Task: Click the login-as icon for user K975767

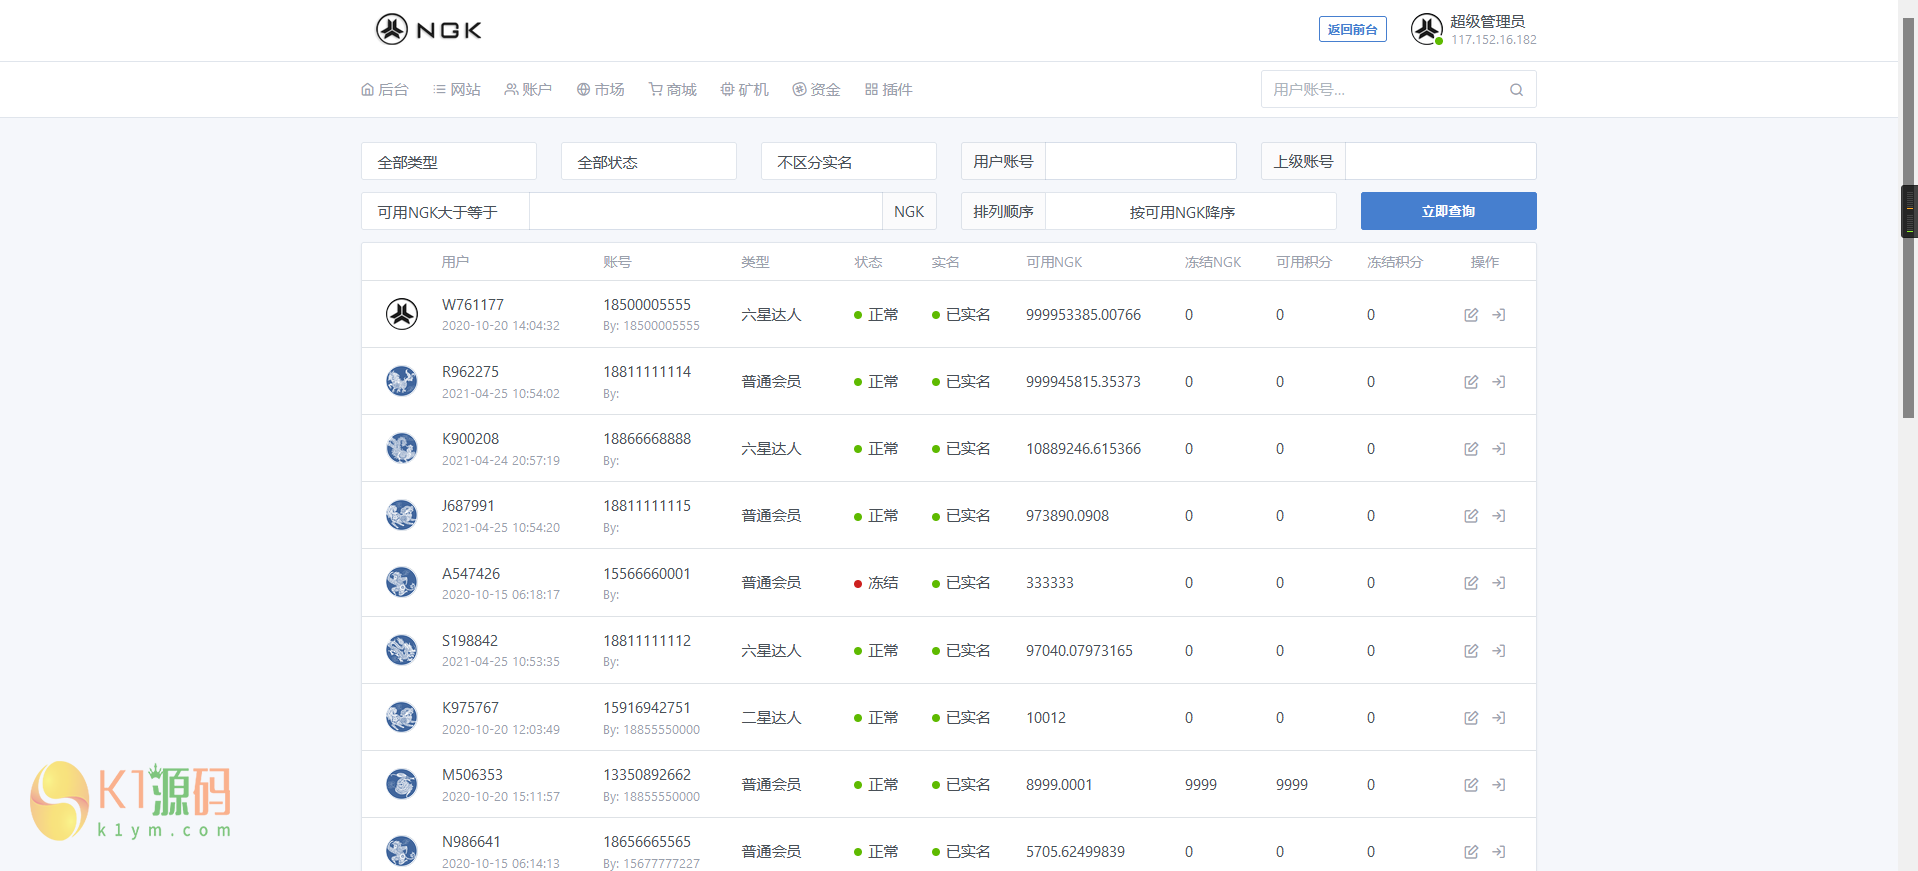Action: pyautogui.click(x=1499, y=718)
